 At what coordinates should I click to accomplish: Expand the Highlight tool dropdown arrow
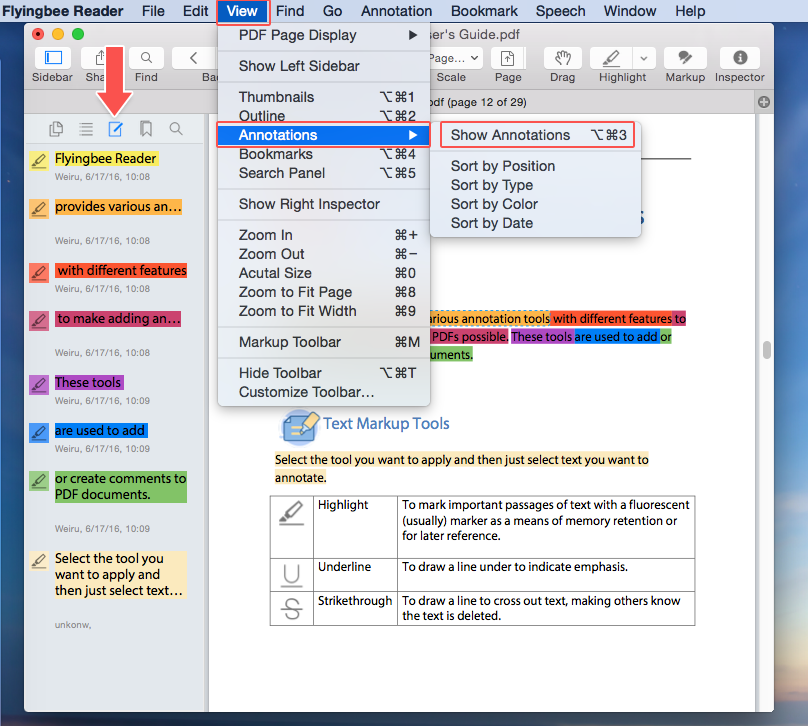click(x=644, y=58)
